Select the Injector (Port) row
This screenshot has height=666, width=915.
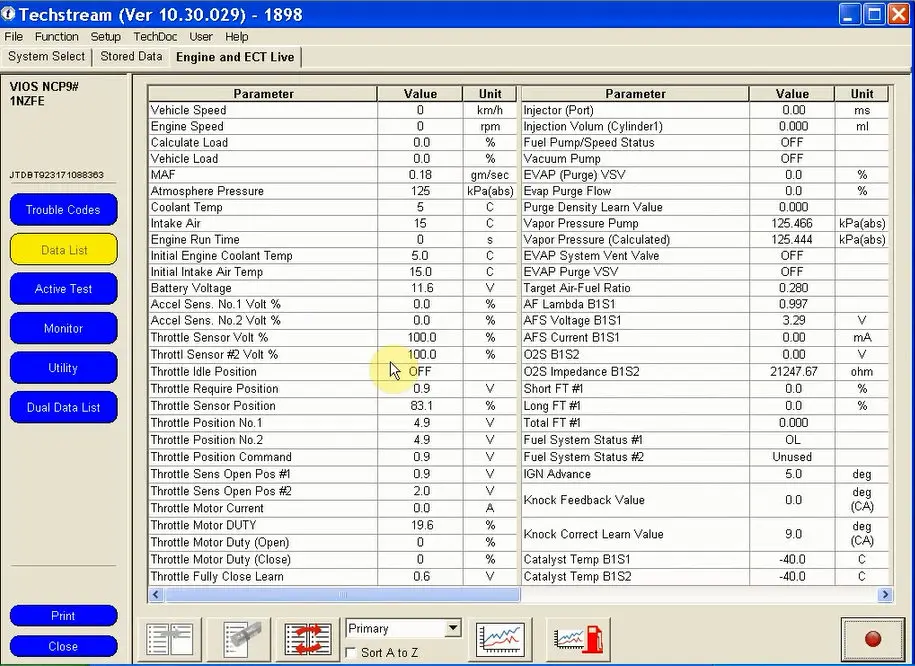pyautogui.click(x=705, y=110)
